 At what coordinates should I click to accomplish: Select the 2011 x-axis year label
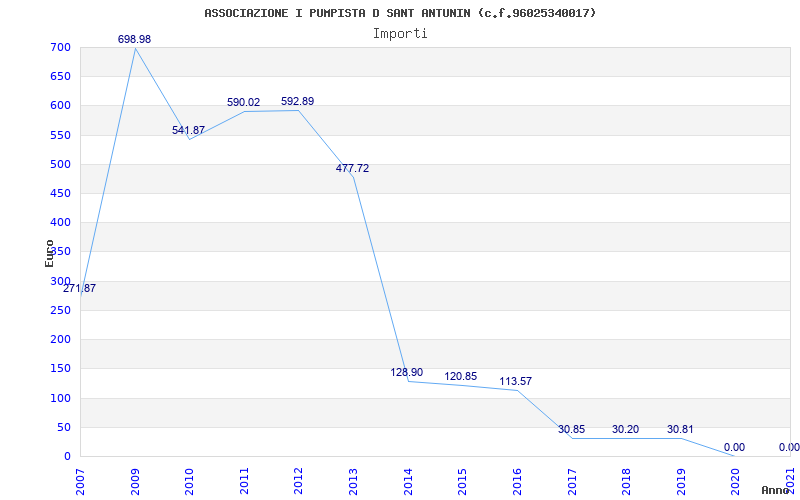[x=244, y=482]
